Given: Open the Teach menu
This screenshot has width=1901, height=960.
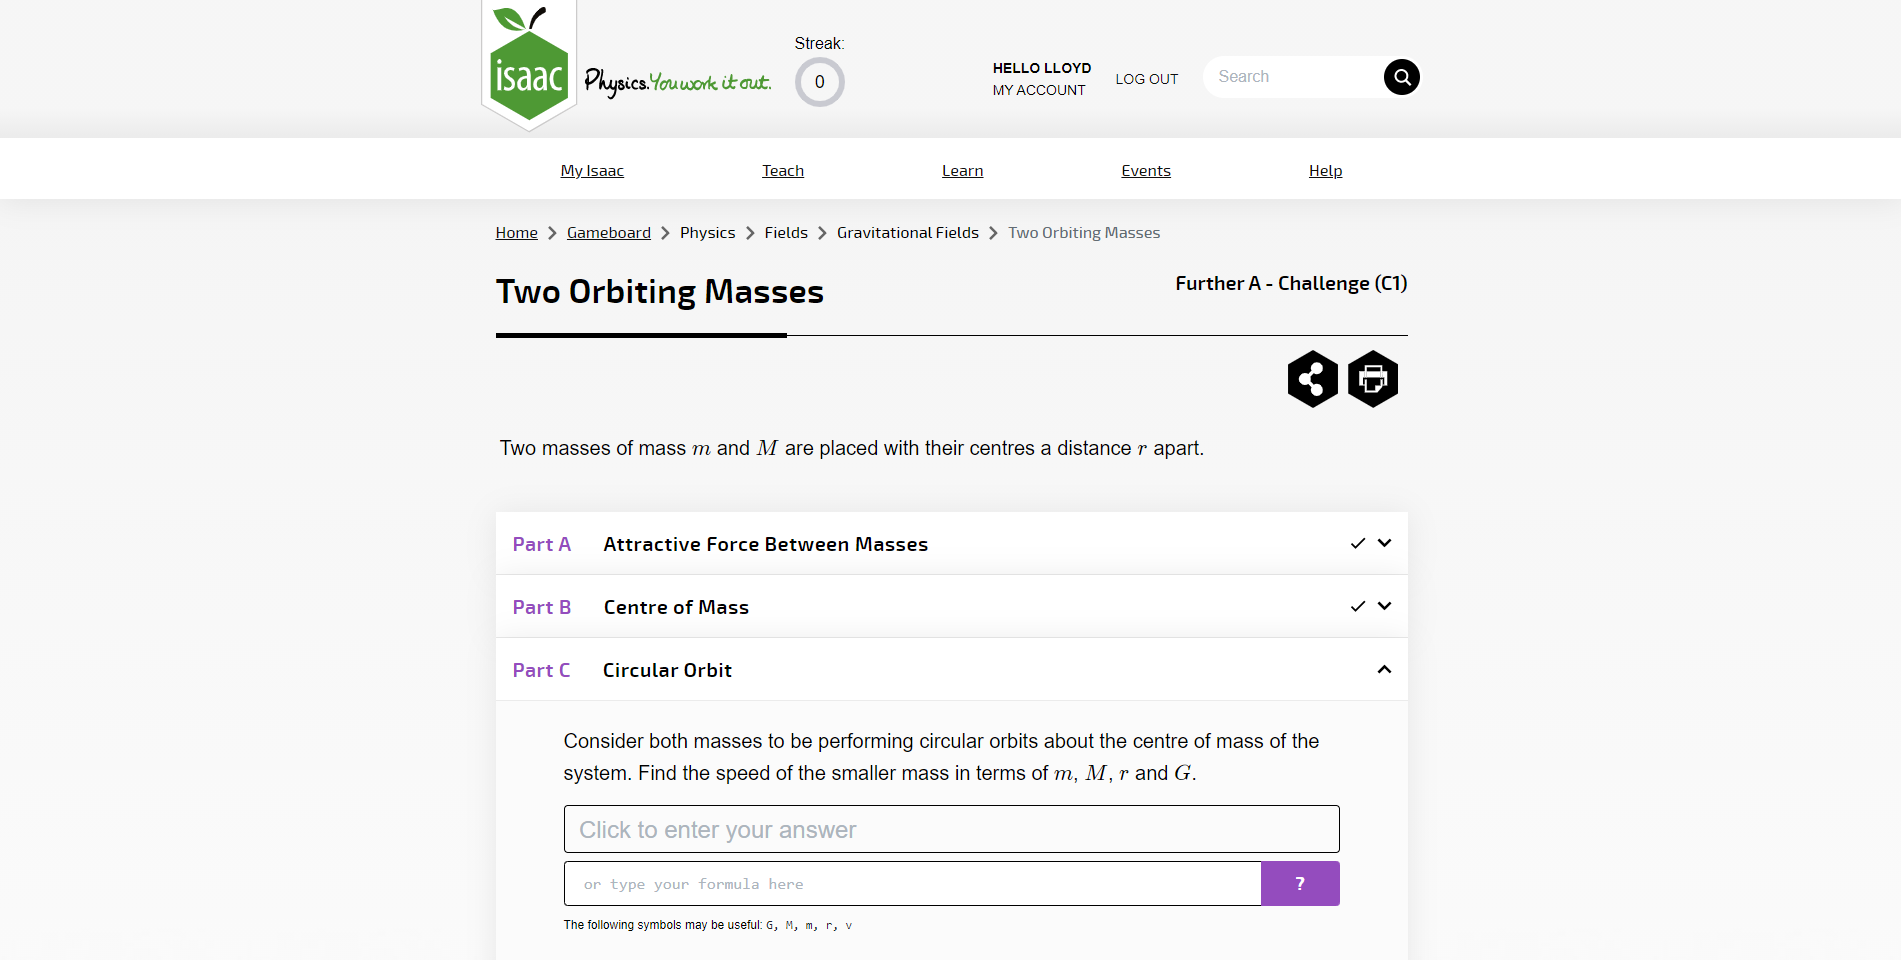Looking at the screenshot, I should tap(783, 171).
